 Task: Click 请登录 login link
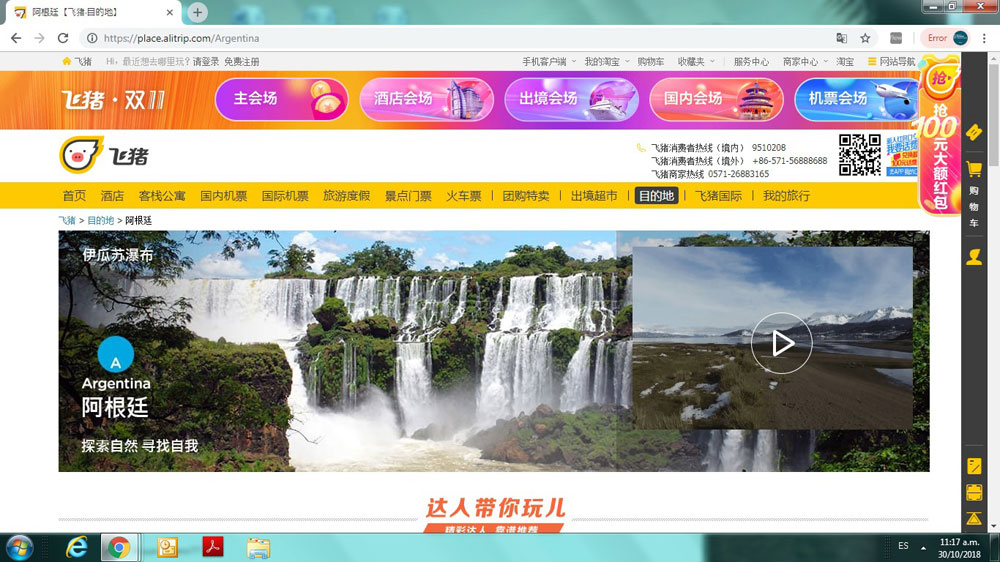coord(206,62)
